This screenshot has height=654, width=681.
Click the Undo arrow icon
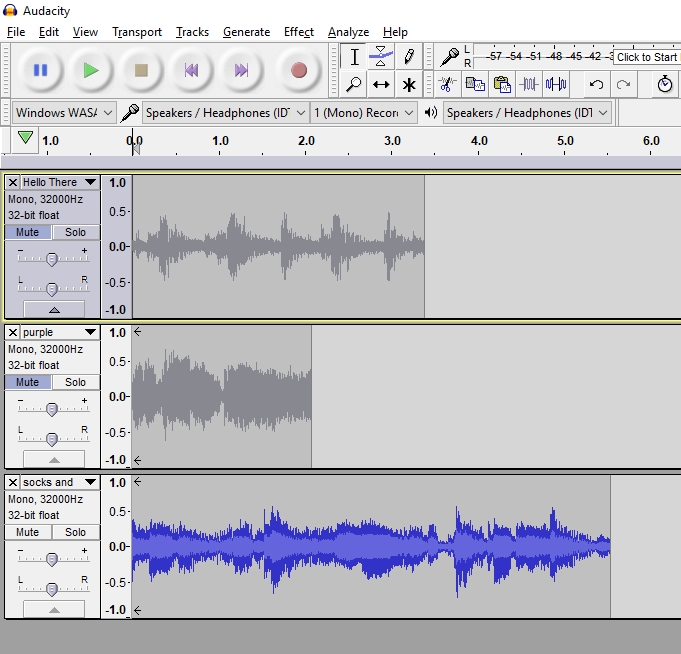pyautogui.click(x=596, y=84)
